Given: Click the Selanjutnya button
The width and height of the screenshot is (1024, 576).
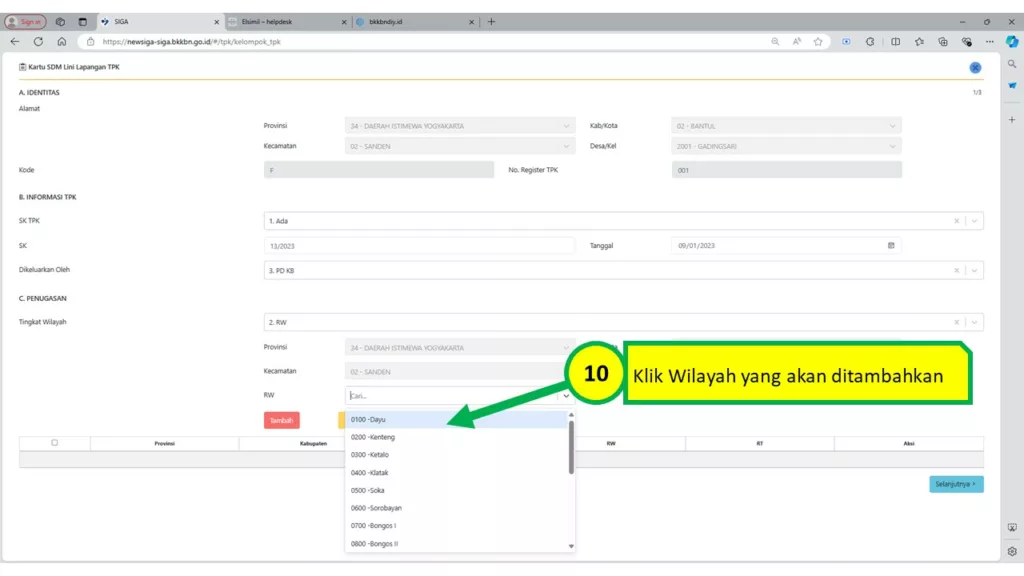Looking at the screenshot, I should click(955, 485).
